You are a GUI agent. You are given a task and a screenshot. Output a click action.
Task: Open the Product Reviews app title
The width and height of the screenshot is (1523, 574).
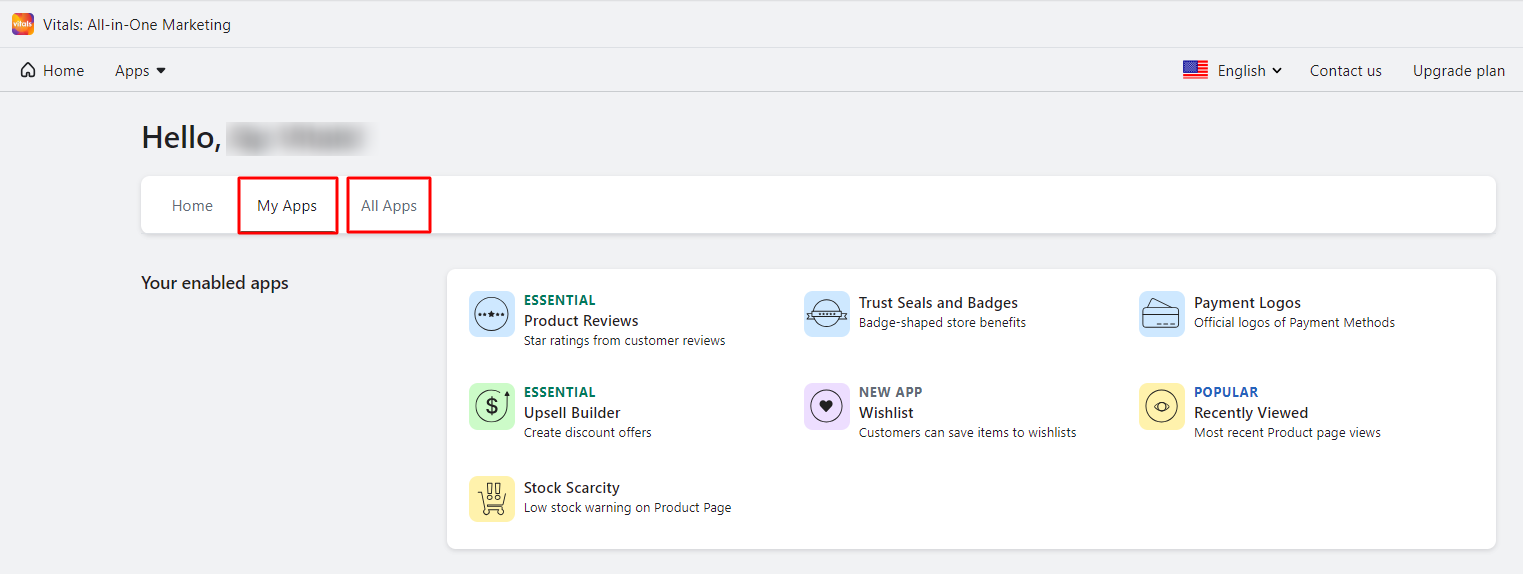coord(581,320)
